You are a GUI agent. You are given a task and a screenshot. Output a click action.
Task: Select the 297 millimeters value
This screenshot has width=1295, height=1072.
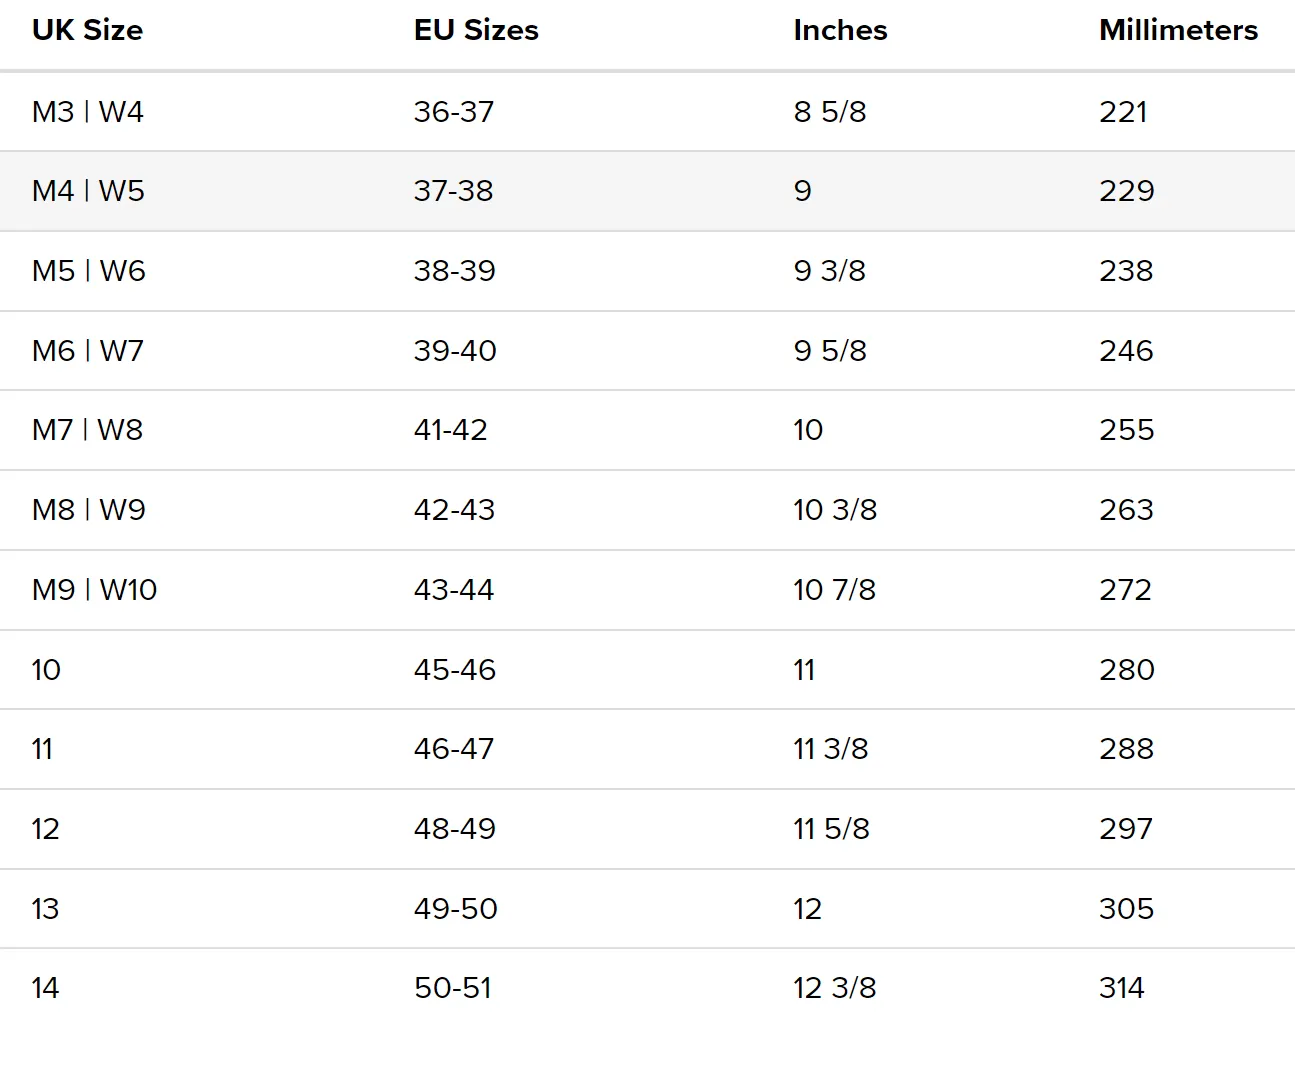pyautogui.click(x=1126, y=829)
